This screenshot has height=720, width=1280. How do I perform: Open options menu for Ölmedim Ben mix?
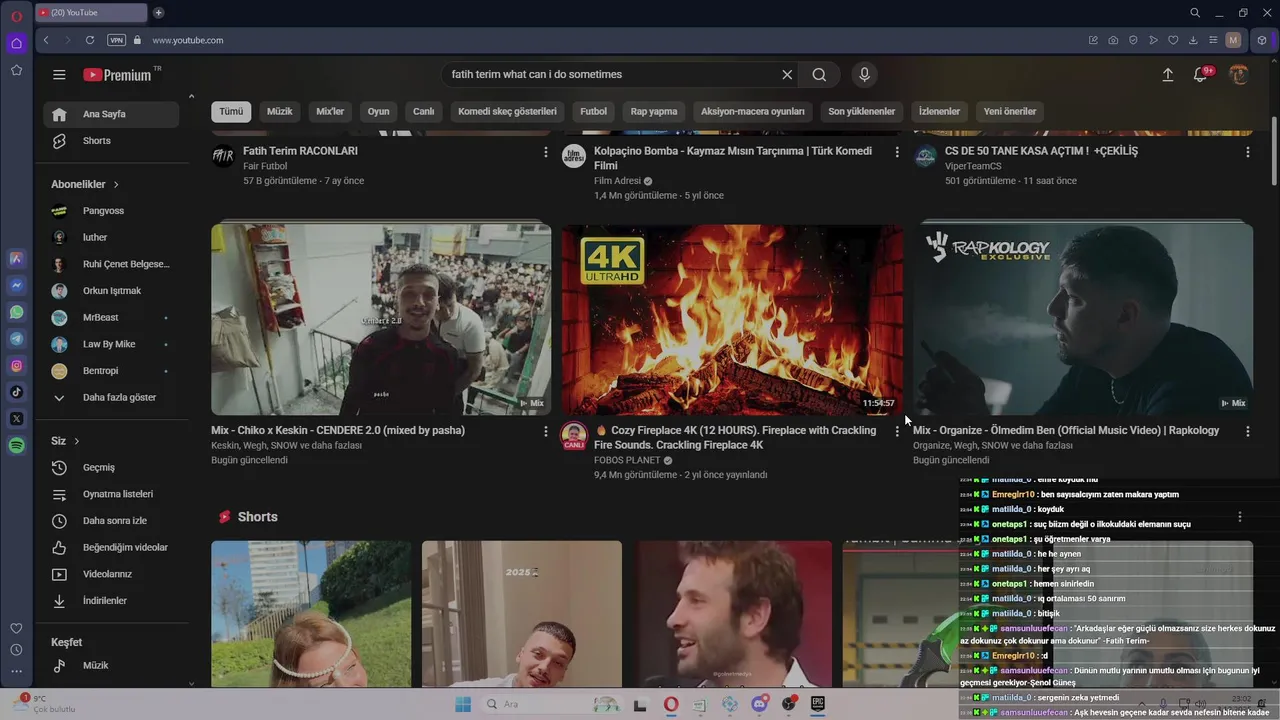tap(1247, 431)
